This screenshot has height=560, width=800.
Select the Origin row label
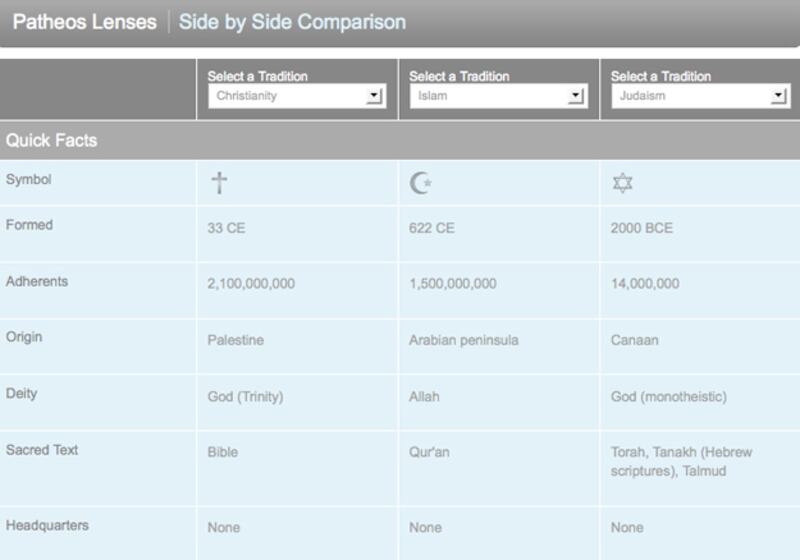point(24,337)
